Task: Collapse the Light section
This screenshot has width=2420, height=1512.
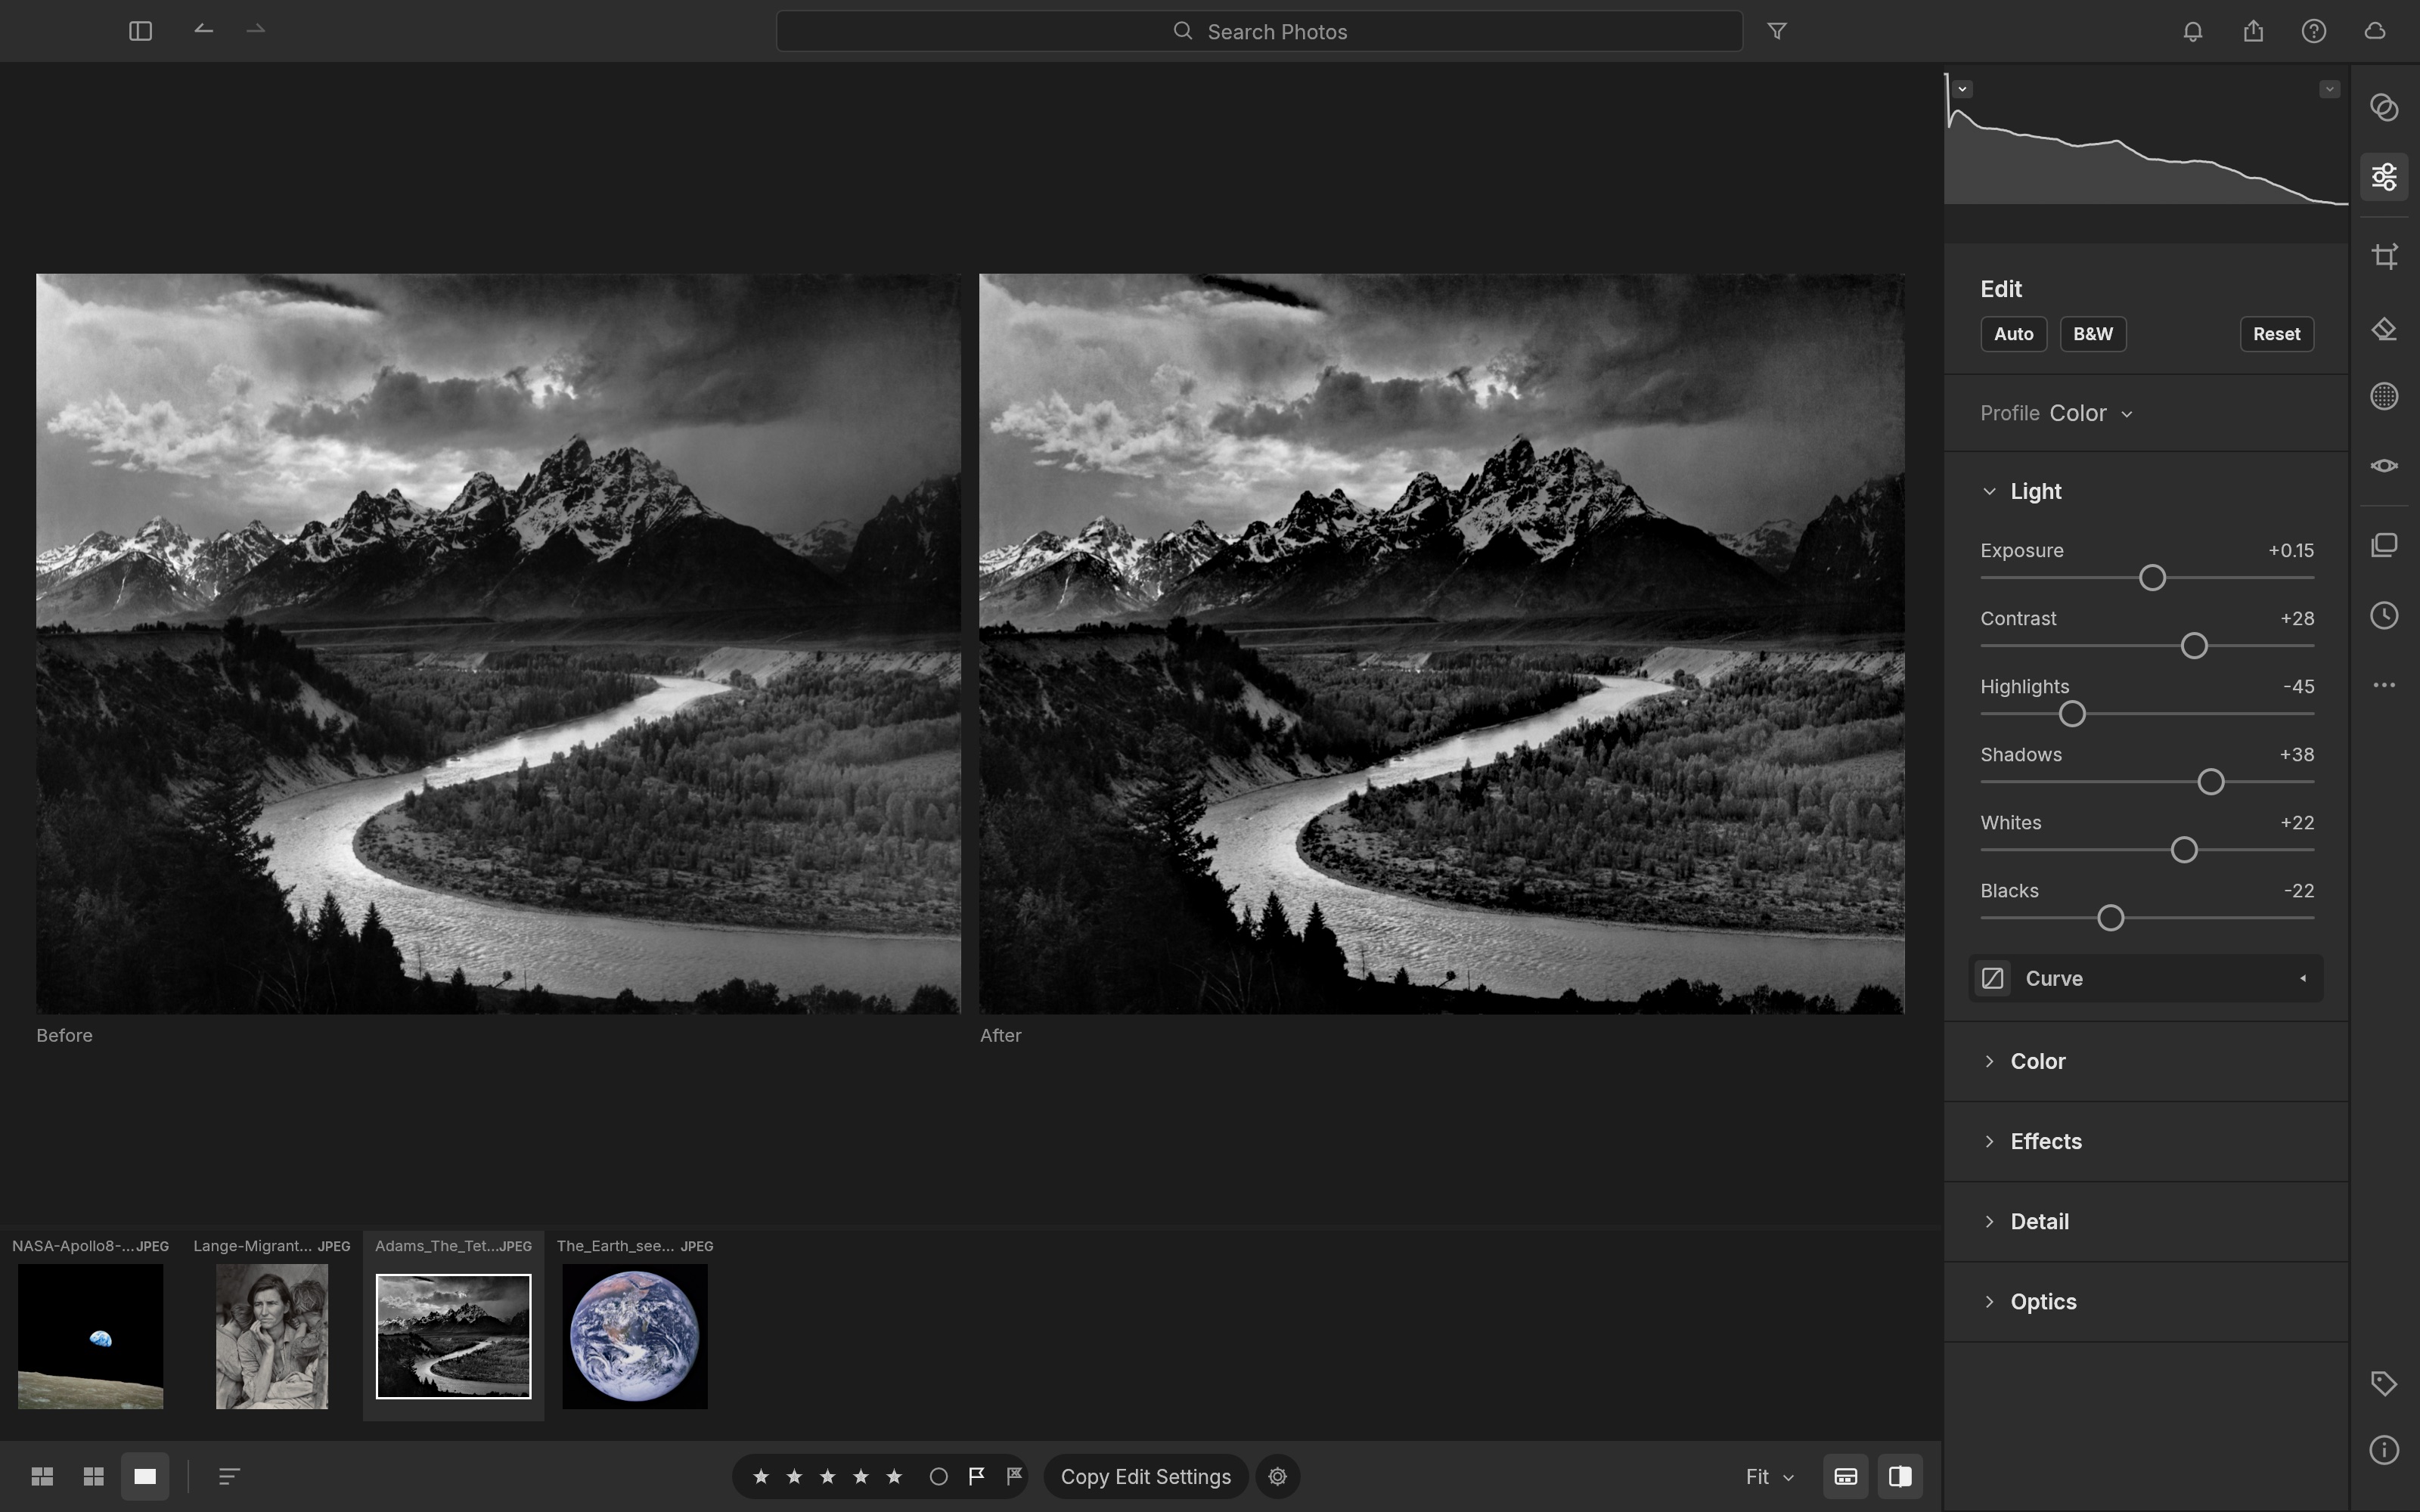Action: (x=2020, y=491)
